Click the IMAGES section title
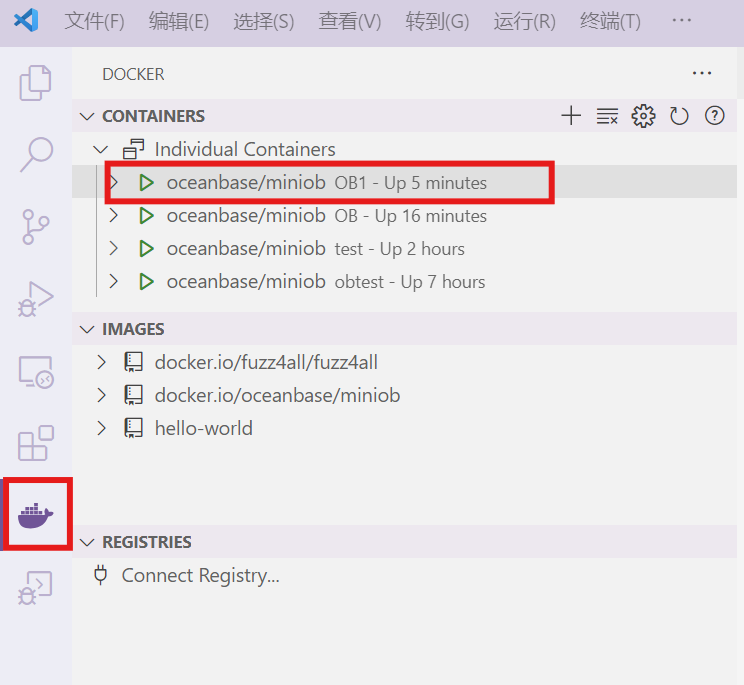Screen dimensions: 744x685 (x=133, y=329)
